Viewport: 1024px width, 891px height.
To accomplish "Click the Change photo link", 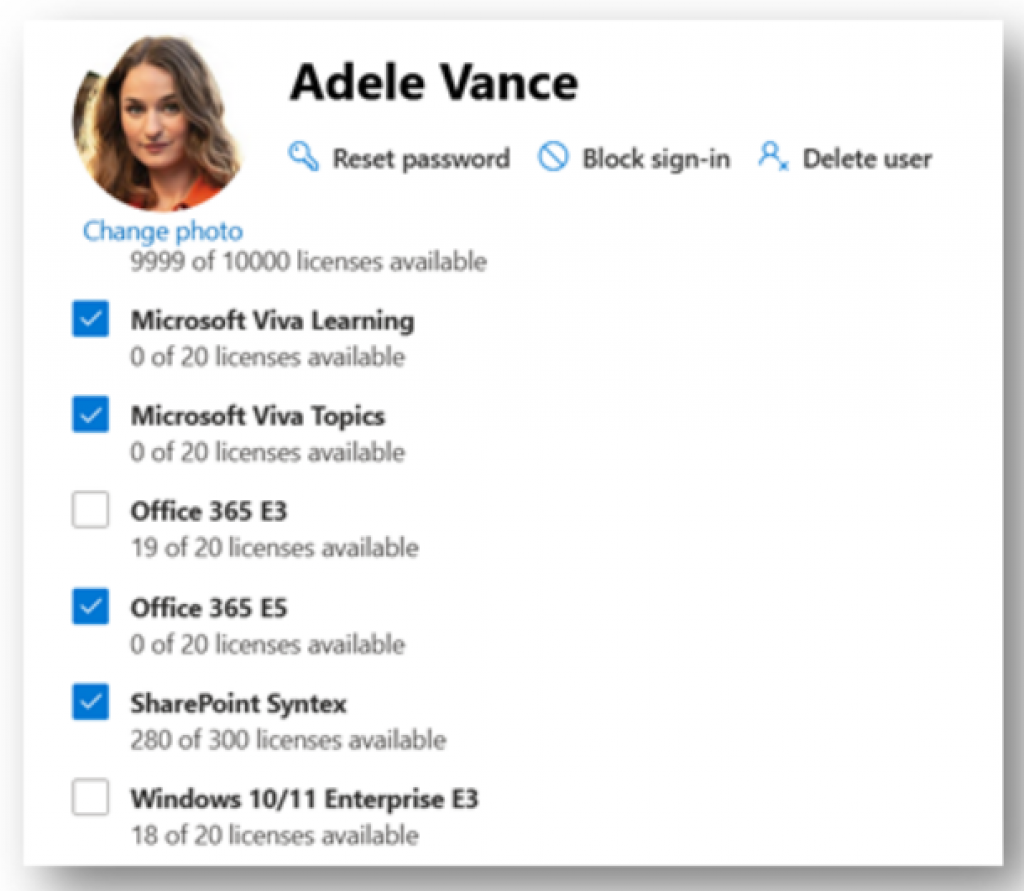I will 163,231.
